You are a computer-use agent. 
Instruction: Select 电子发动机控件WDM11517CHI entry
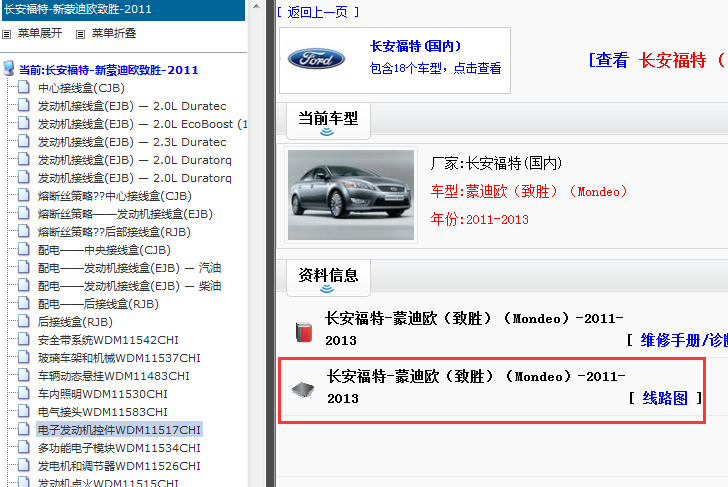(119, 430)
